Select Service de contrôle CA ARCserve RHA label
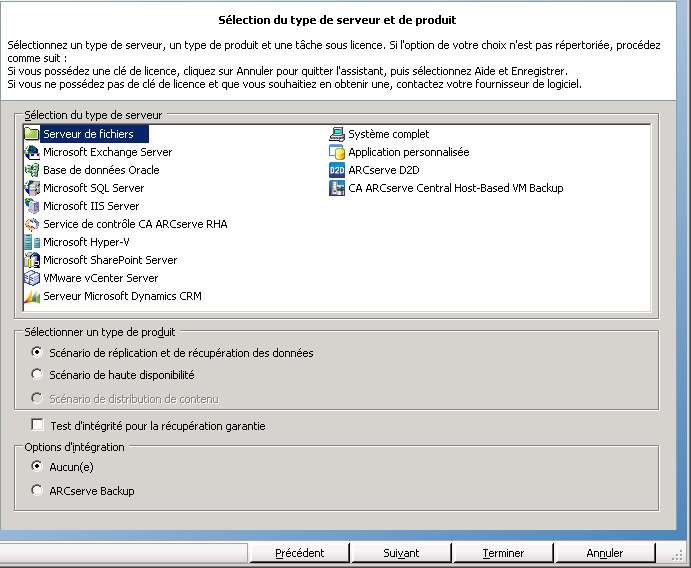This screenshot has width=691, height=568. tap(135, 224)
